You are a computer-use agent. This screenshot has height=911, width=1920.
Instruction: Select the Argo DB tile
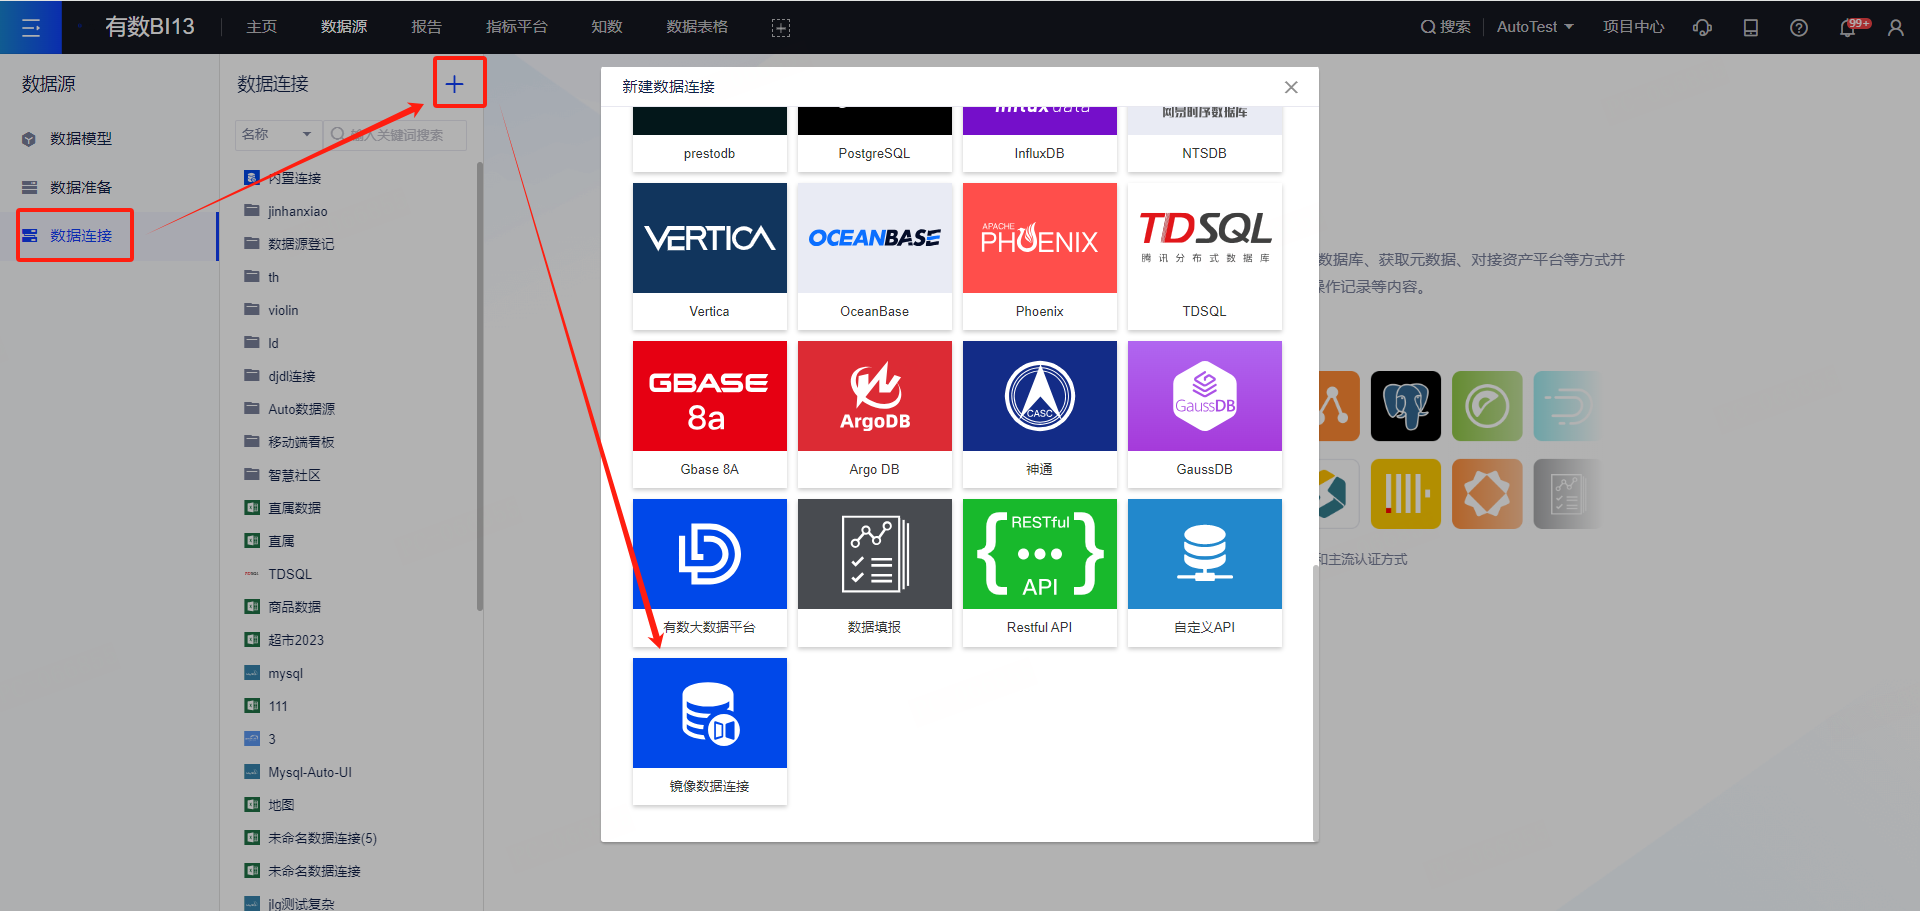point(874,413)
